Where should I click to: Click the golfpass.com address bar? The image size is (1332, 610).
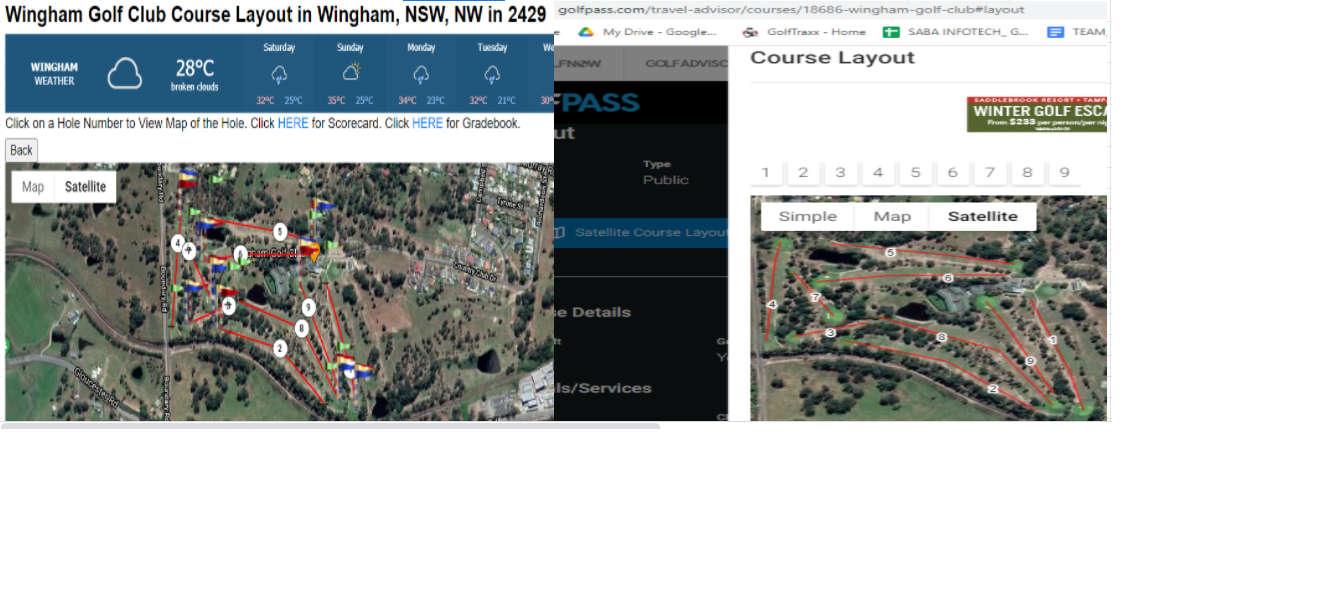831,10
